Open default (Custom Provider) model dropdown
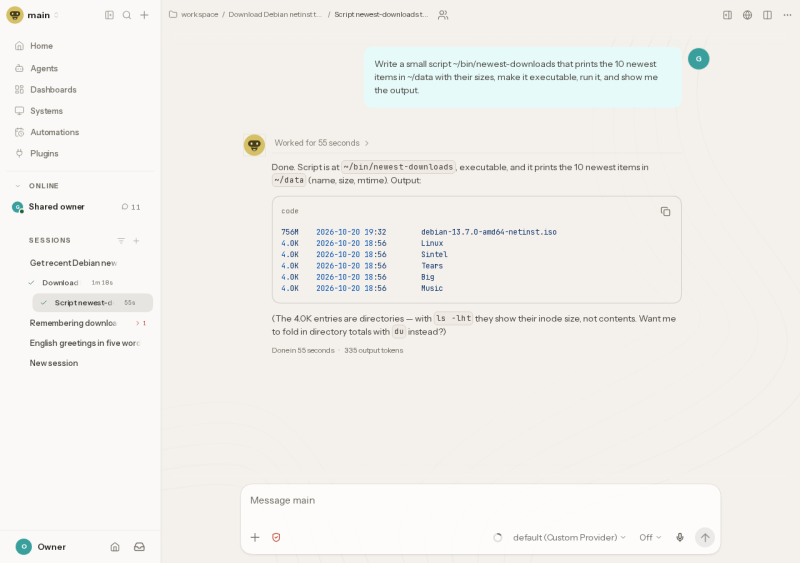The width and height of the screenshot is (800, 563). (569, 537)
